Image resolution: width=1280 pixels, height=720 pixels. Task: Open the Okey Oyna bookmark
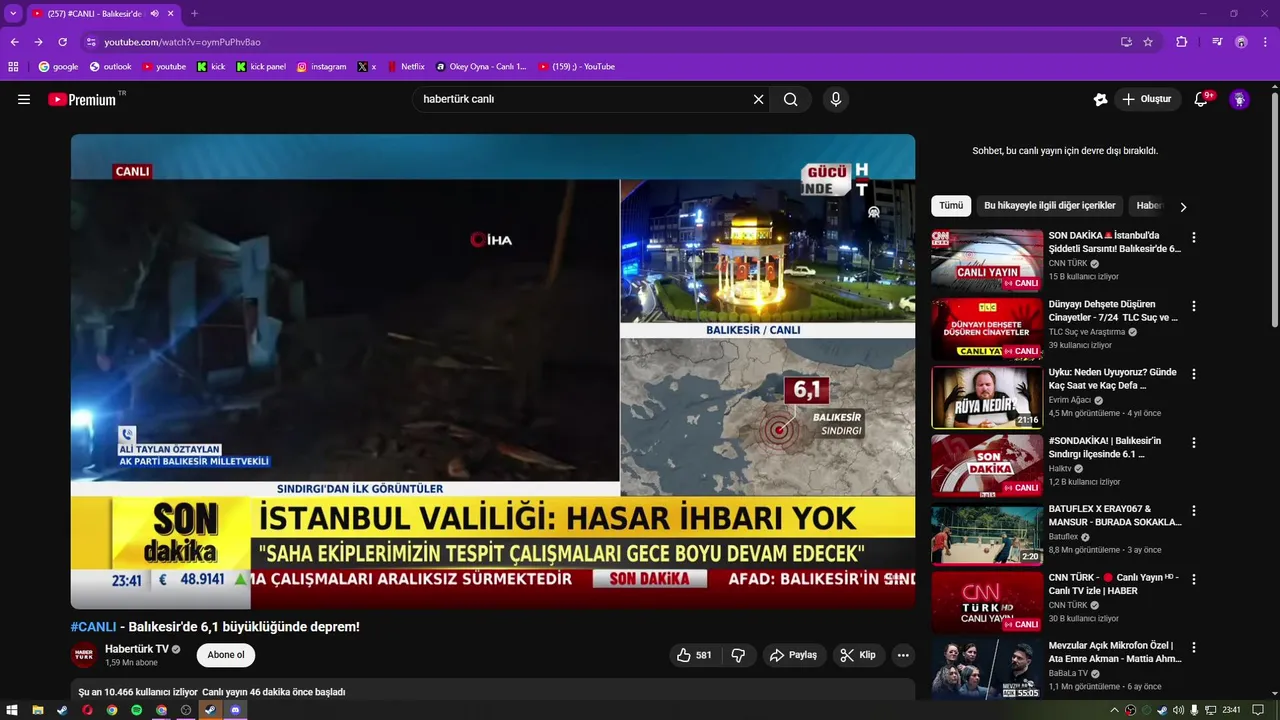pyautogui.click(x=481, y=67)
